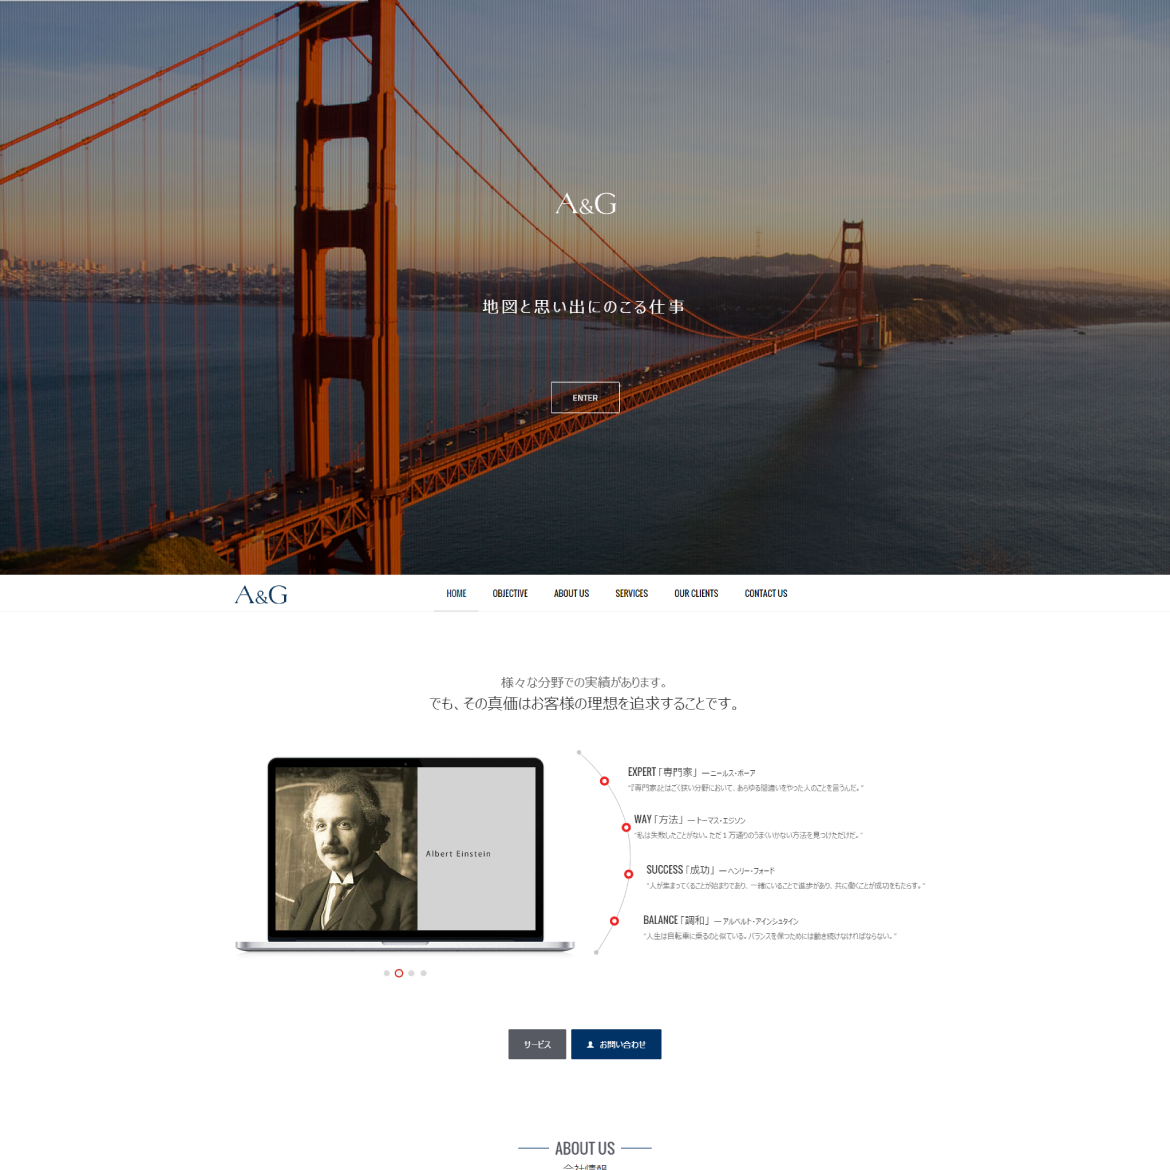This screenshot has width=1170, height=1170.
Task: Click the blue A&G logo in navbar
Action: point(261,595)
